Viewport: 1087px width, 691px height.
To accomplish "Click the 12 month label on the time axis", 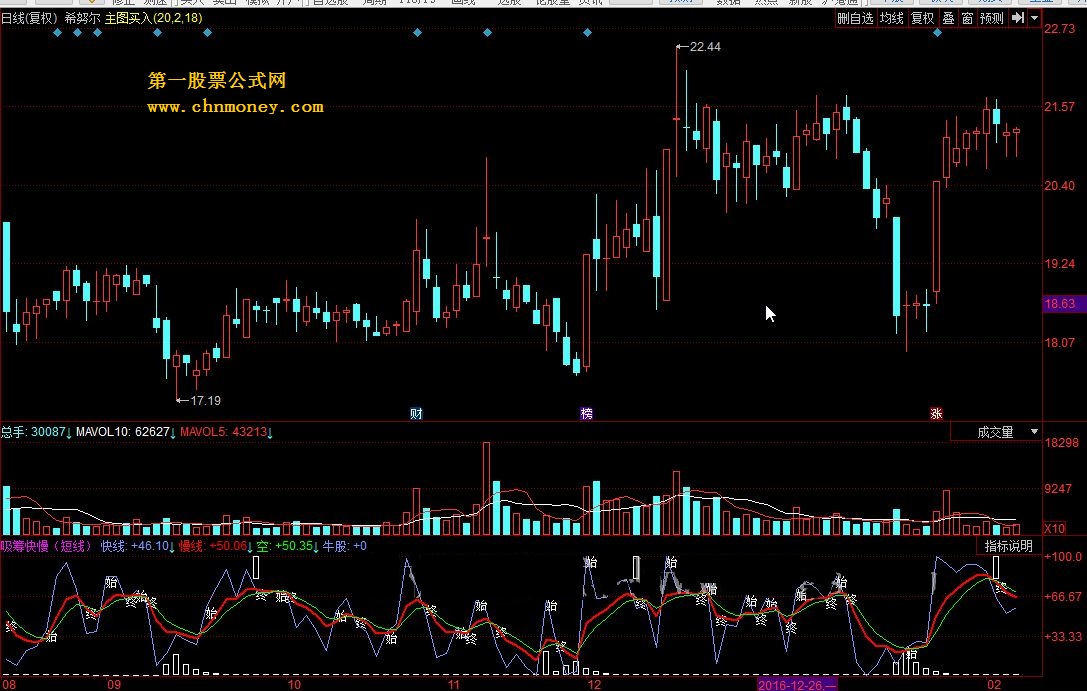I will [x=594, y=685].
